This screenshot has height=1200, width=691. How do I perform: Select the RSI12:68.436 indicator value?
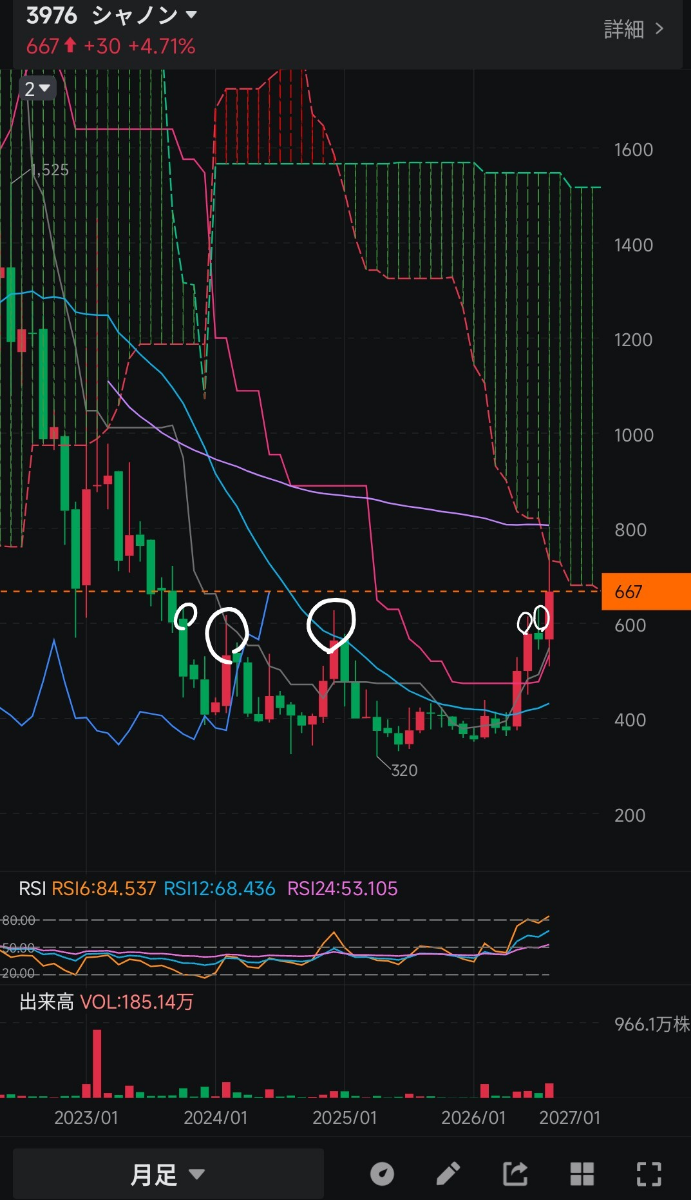click(219, 888)
